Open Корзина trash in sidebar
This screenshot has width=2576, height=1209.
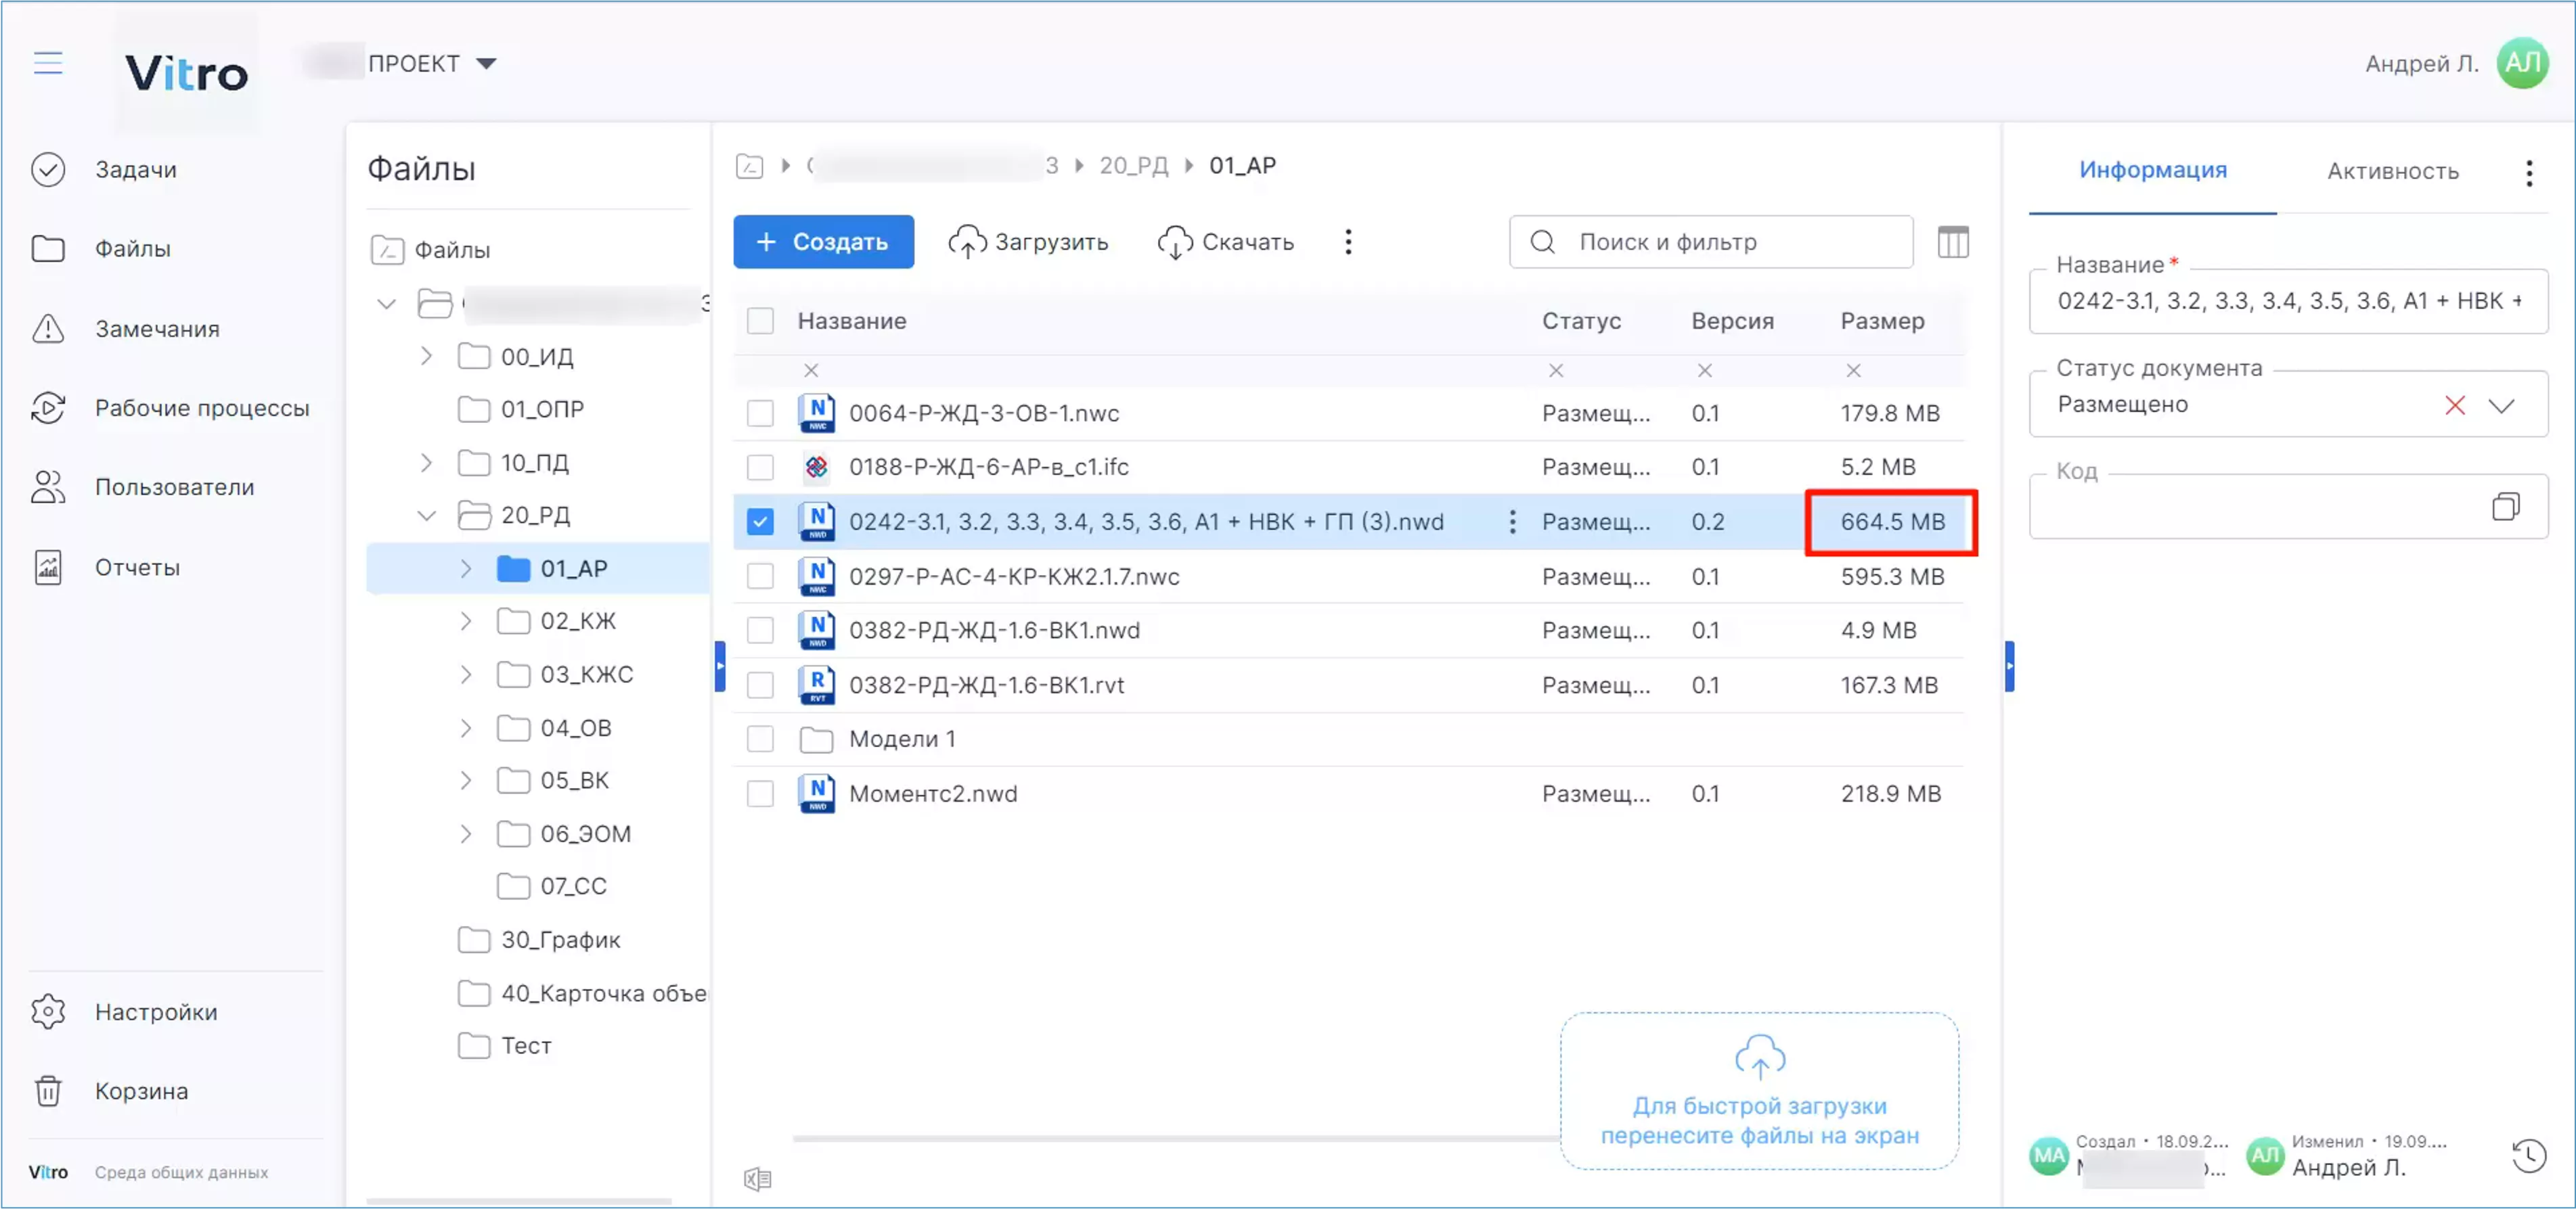pos(141,1091)
